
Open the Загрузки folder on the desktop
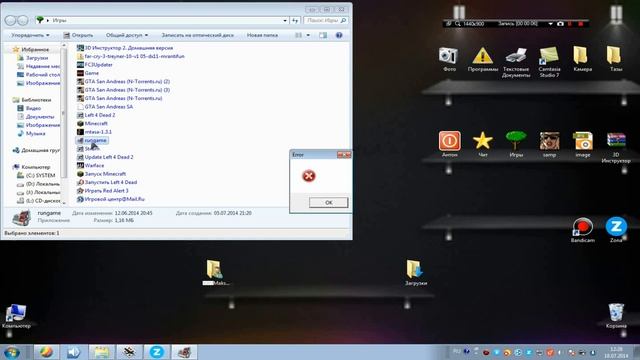416,272
